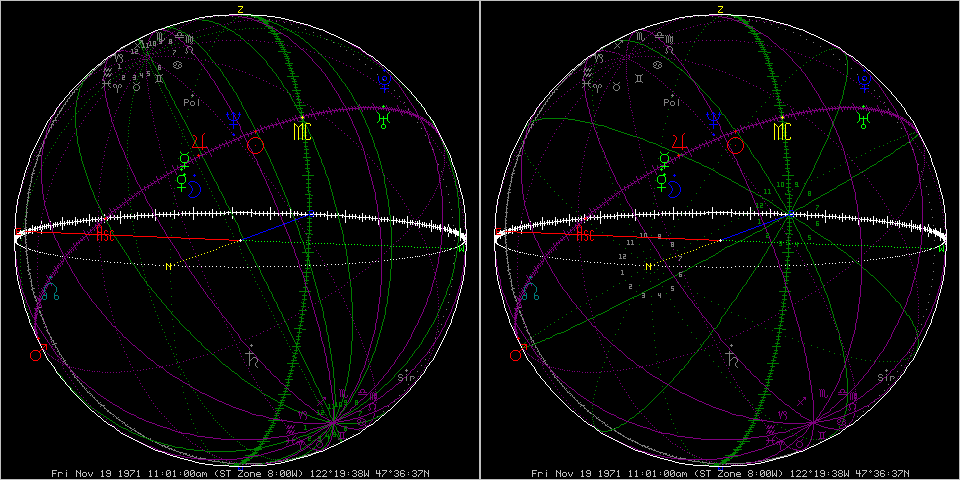Click green Uranus glyph in right sphere
The height and width of the screenshot is (480, 960).
[x=862, y=121]
